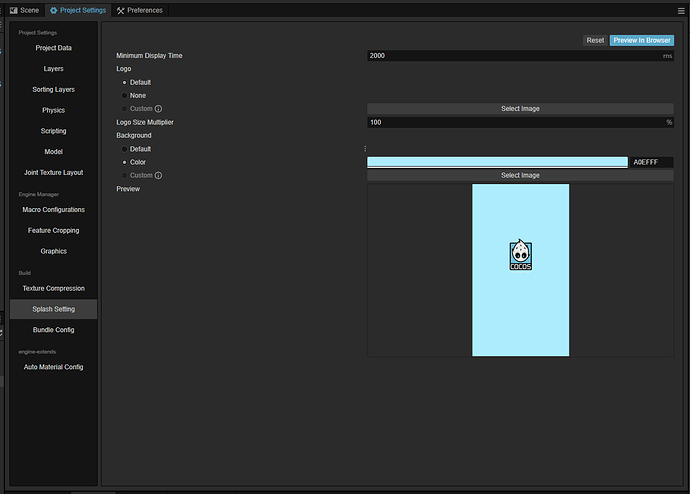Click the panel hamburger menu icon
This screenshot has height=494, width=690.
(681, 11)
